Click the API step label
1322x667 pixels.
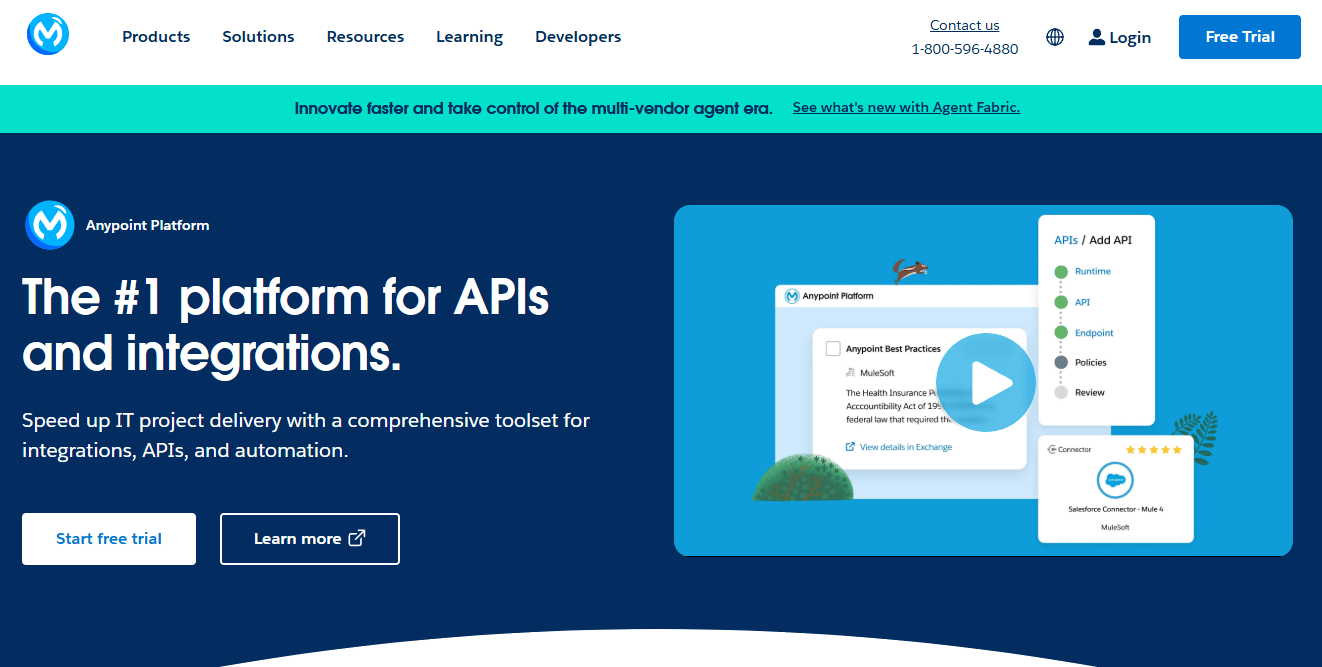click(1082, 302)
